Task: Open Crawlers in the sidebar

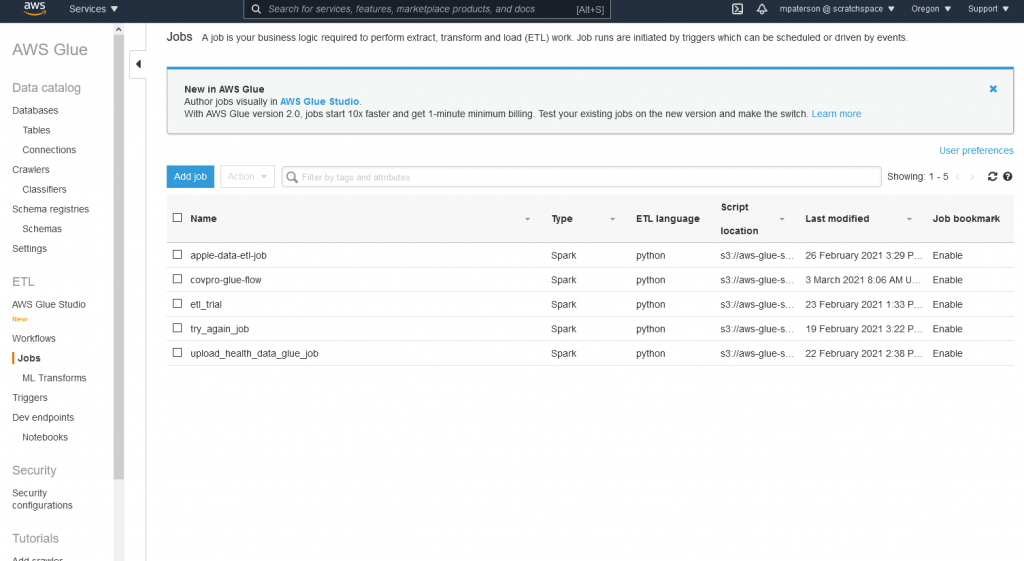Action: pos(31,169)
